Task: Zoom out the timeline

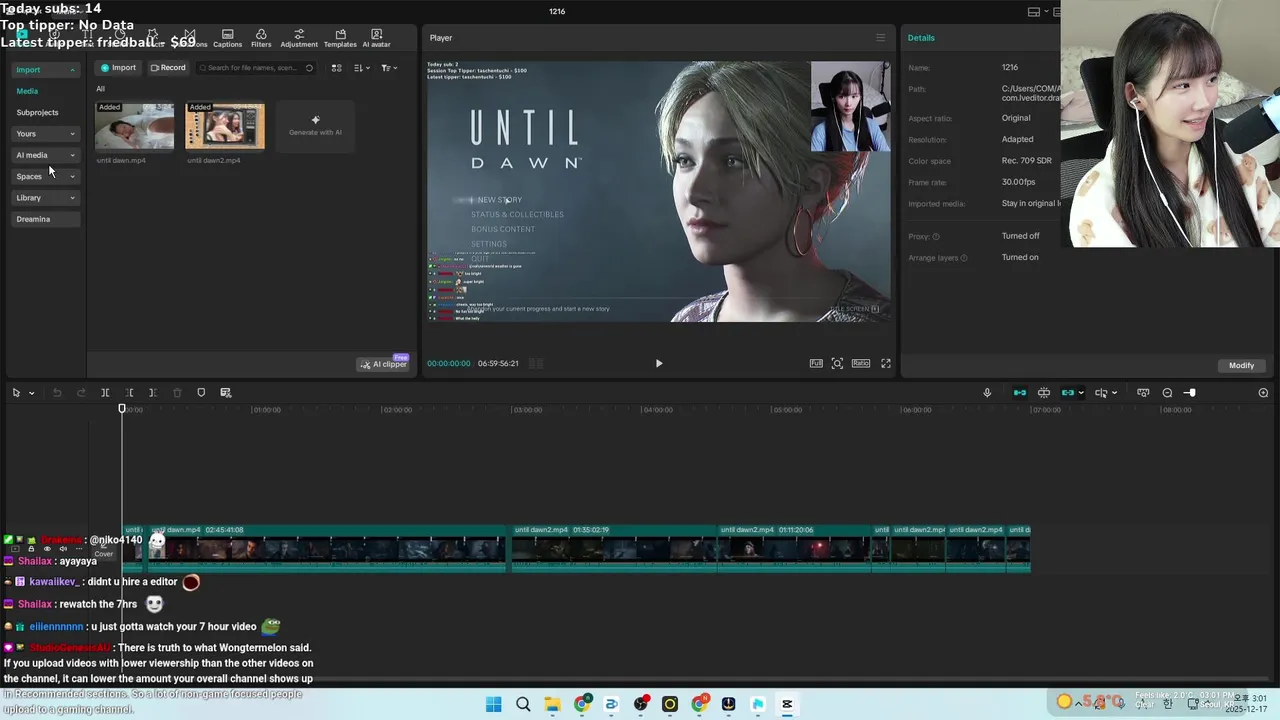Action: tap(1167, 393)
